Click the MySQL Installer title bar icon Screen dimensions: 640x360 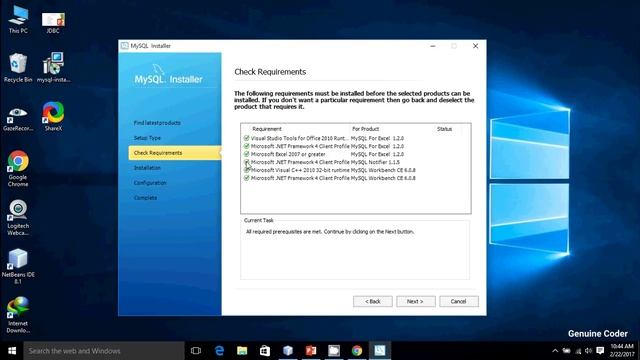coord(124,46)
